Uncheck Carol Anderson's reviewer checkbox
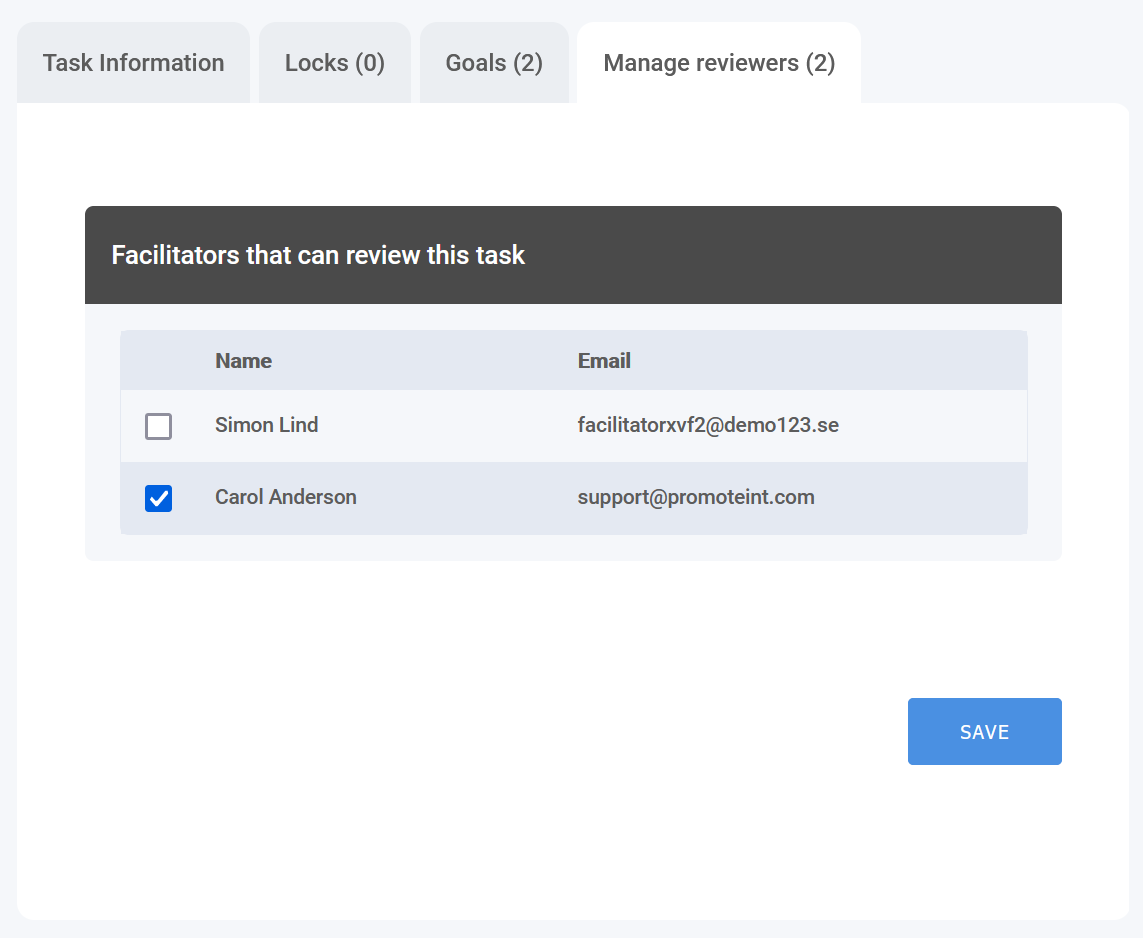 [158, 498]
